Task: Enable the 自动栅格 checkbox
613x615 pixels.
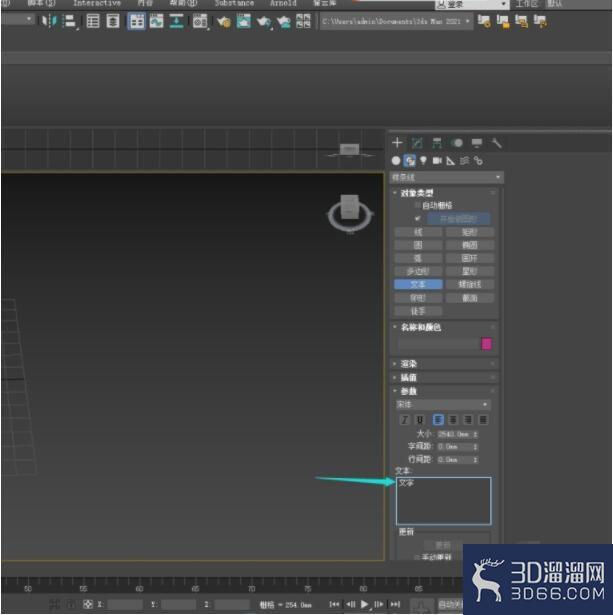Action: click(418, 205)
